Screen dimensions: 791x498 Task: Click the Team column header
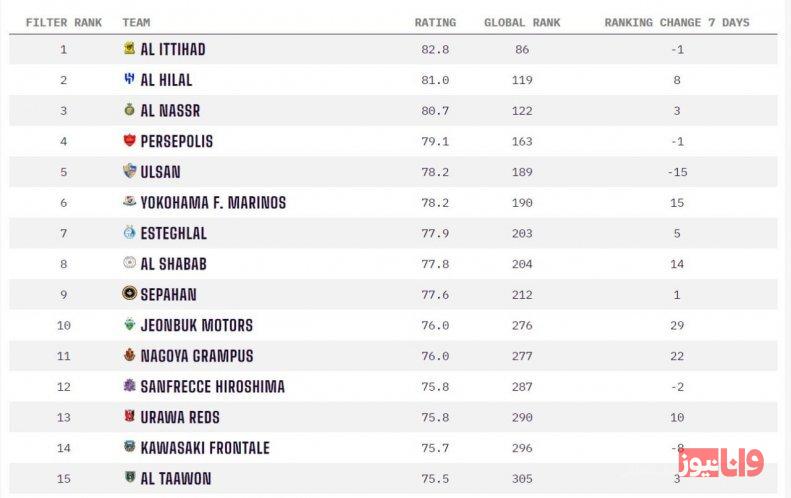click(136, 22)
